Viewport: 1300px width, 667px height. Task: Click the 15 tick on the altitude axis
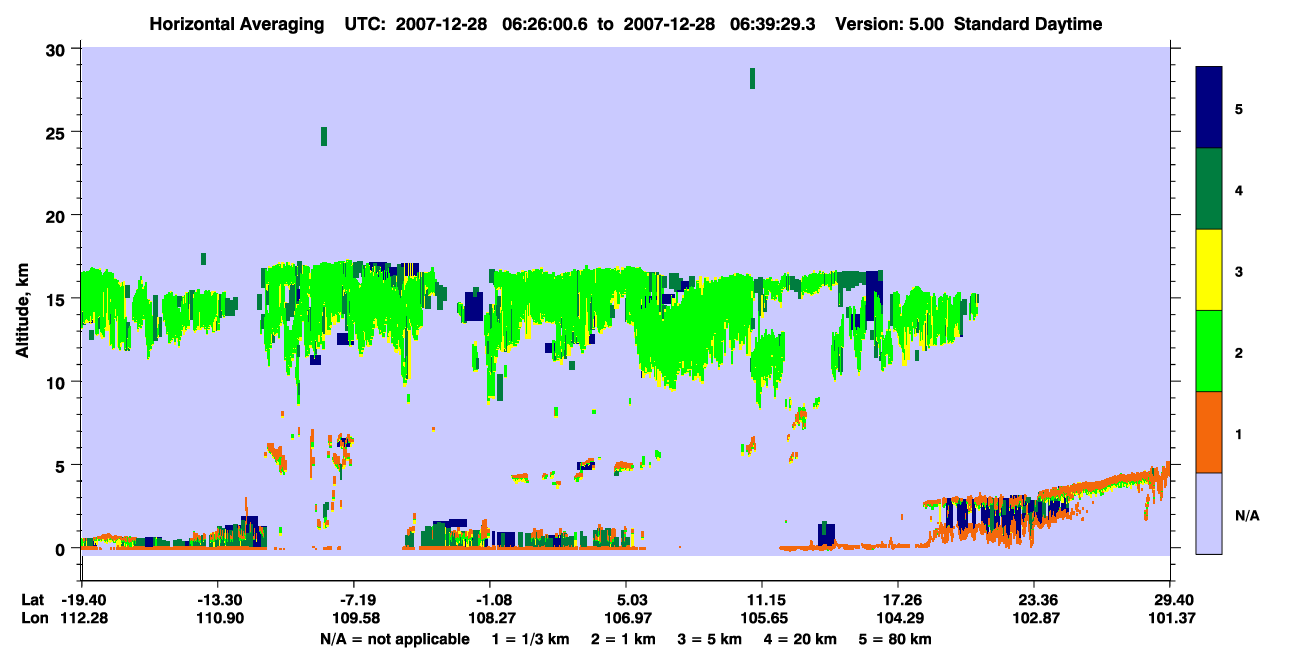click(x=57, y=299)
